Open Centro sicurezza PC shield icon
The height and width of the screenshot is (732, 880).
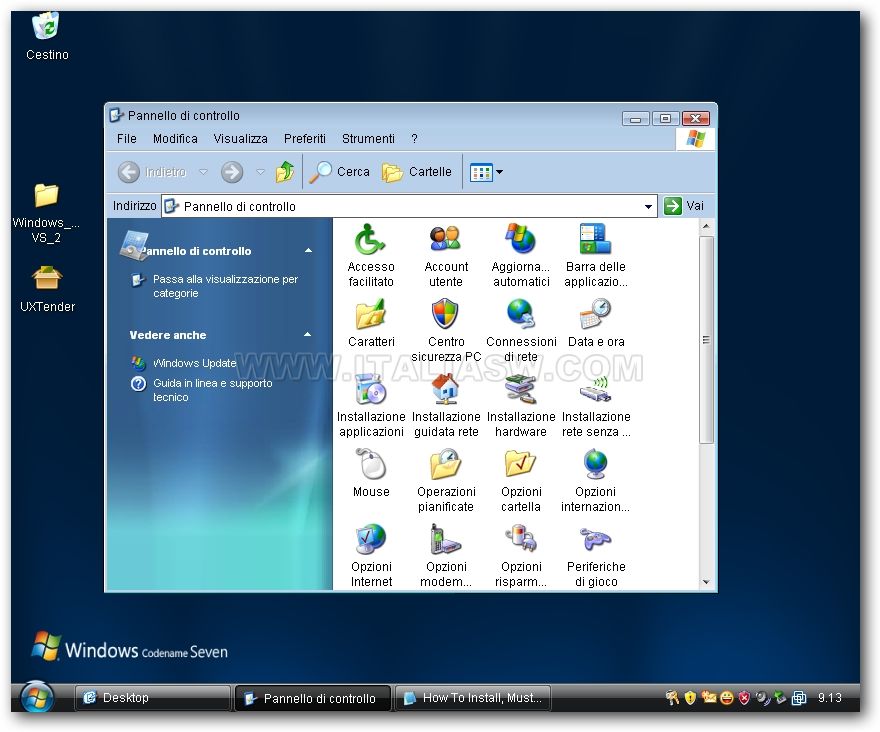(x=446, y=315)
